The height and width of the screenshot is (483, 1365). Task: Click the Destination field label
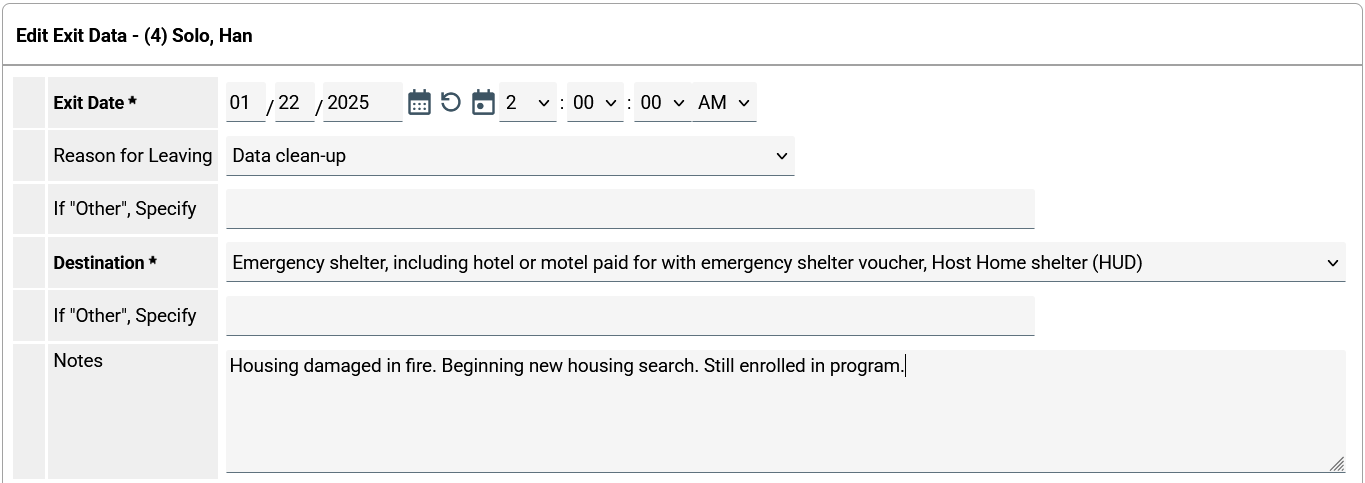pos(105,263)
